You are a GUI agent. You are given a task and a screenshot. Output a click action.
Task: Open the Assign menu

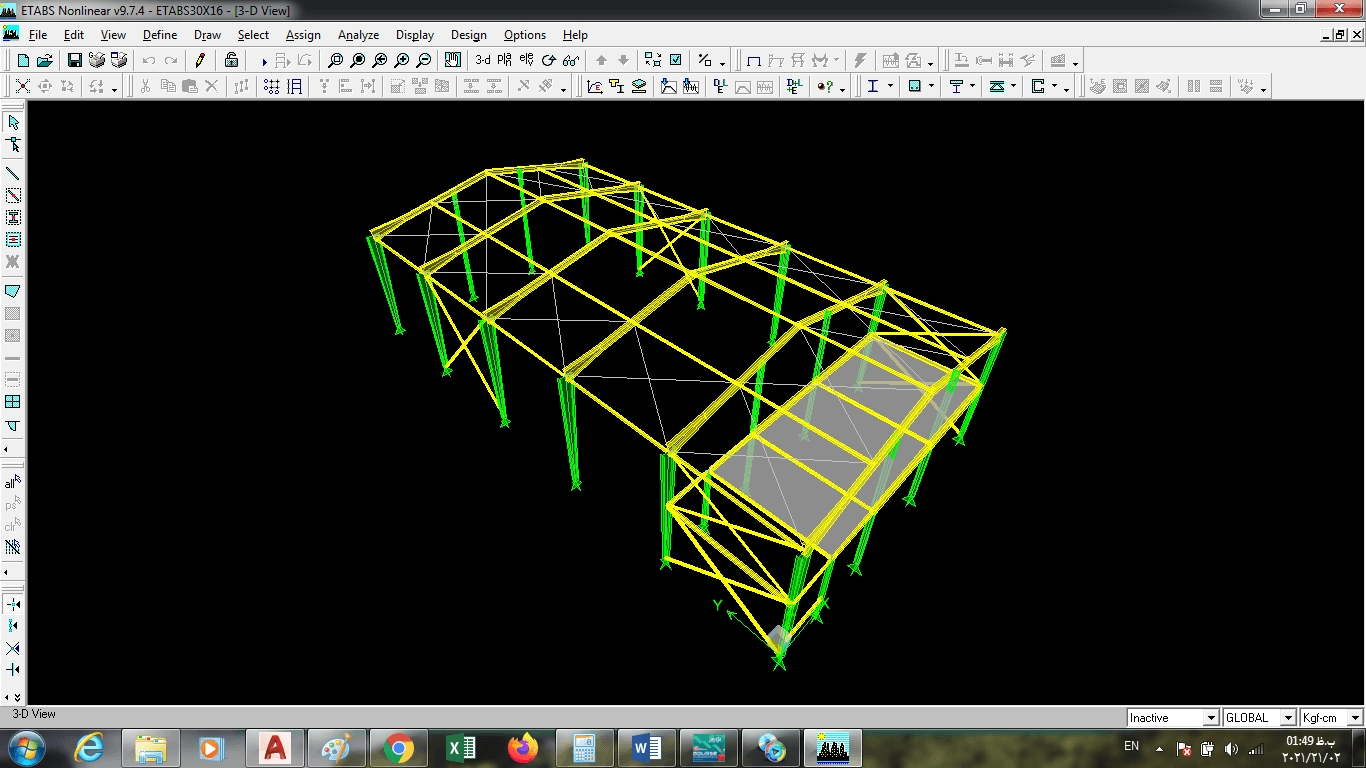(x=303, y=35)
